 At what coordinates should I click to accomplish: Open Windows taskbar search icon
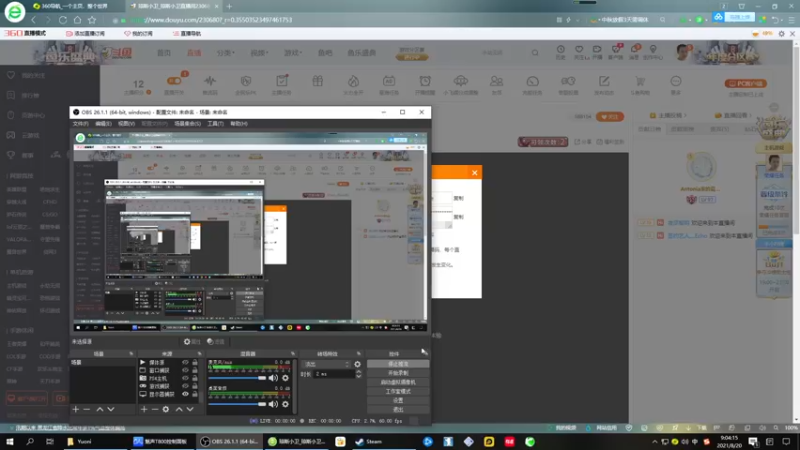point(30,441)
